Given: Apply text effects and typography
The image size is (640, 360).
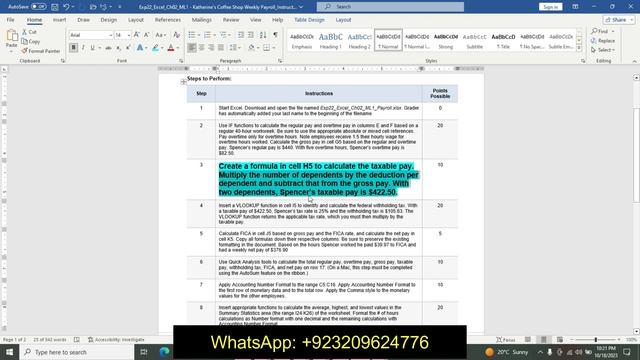Looking at the screenshot, I should (x=140, y=48).
